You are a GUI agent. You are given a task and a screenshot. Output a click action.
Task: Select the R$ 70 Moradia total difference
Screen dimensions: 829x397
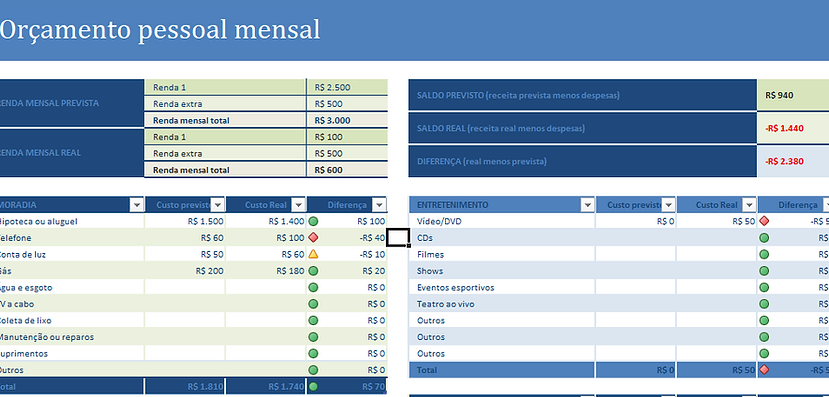(x=347, y=386)
